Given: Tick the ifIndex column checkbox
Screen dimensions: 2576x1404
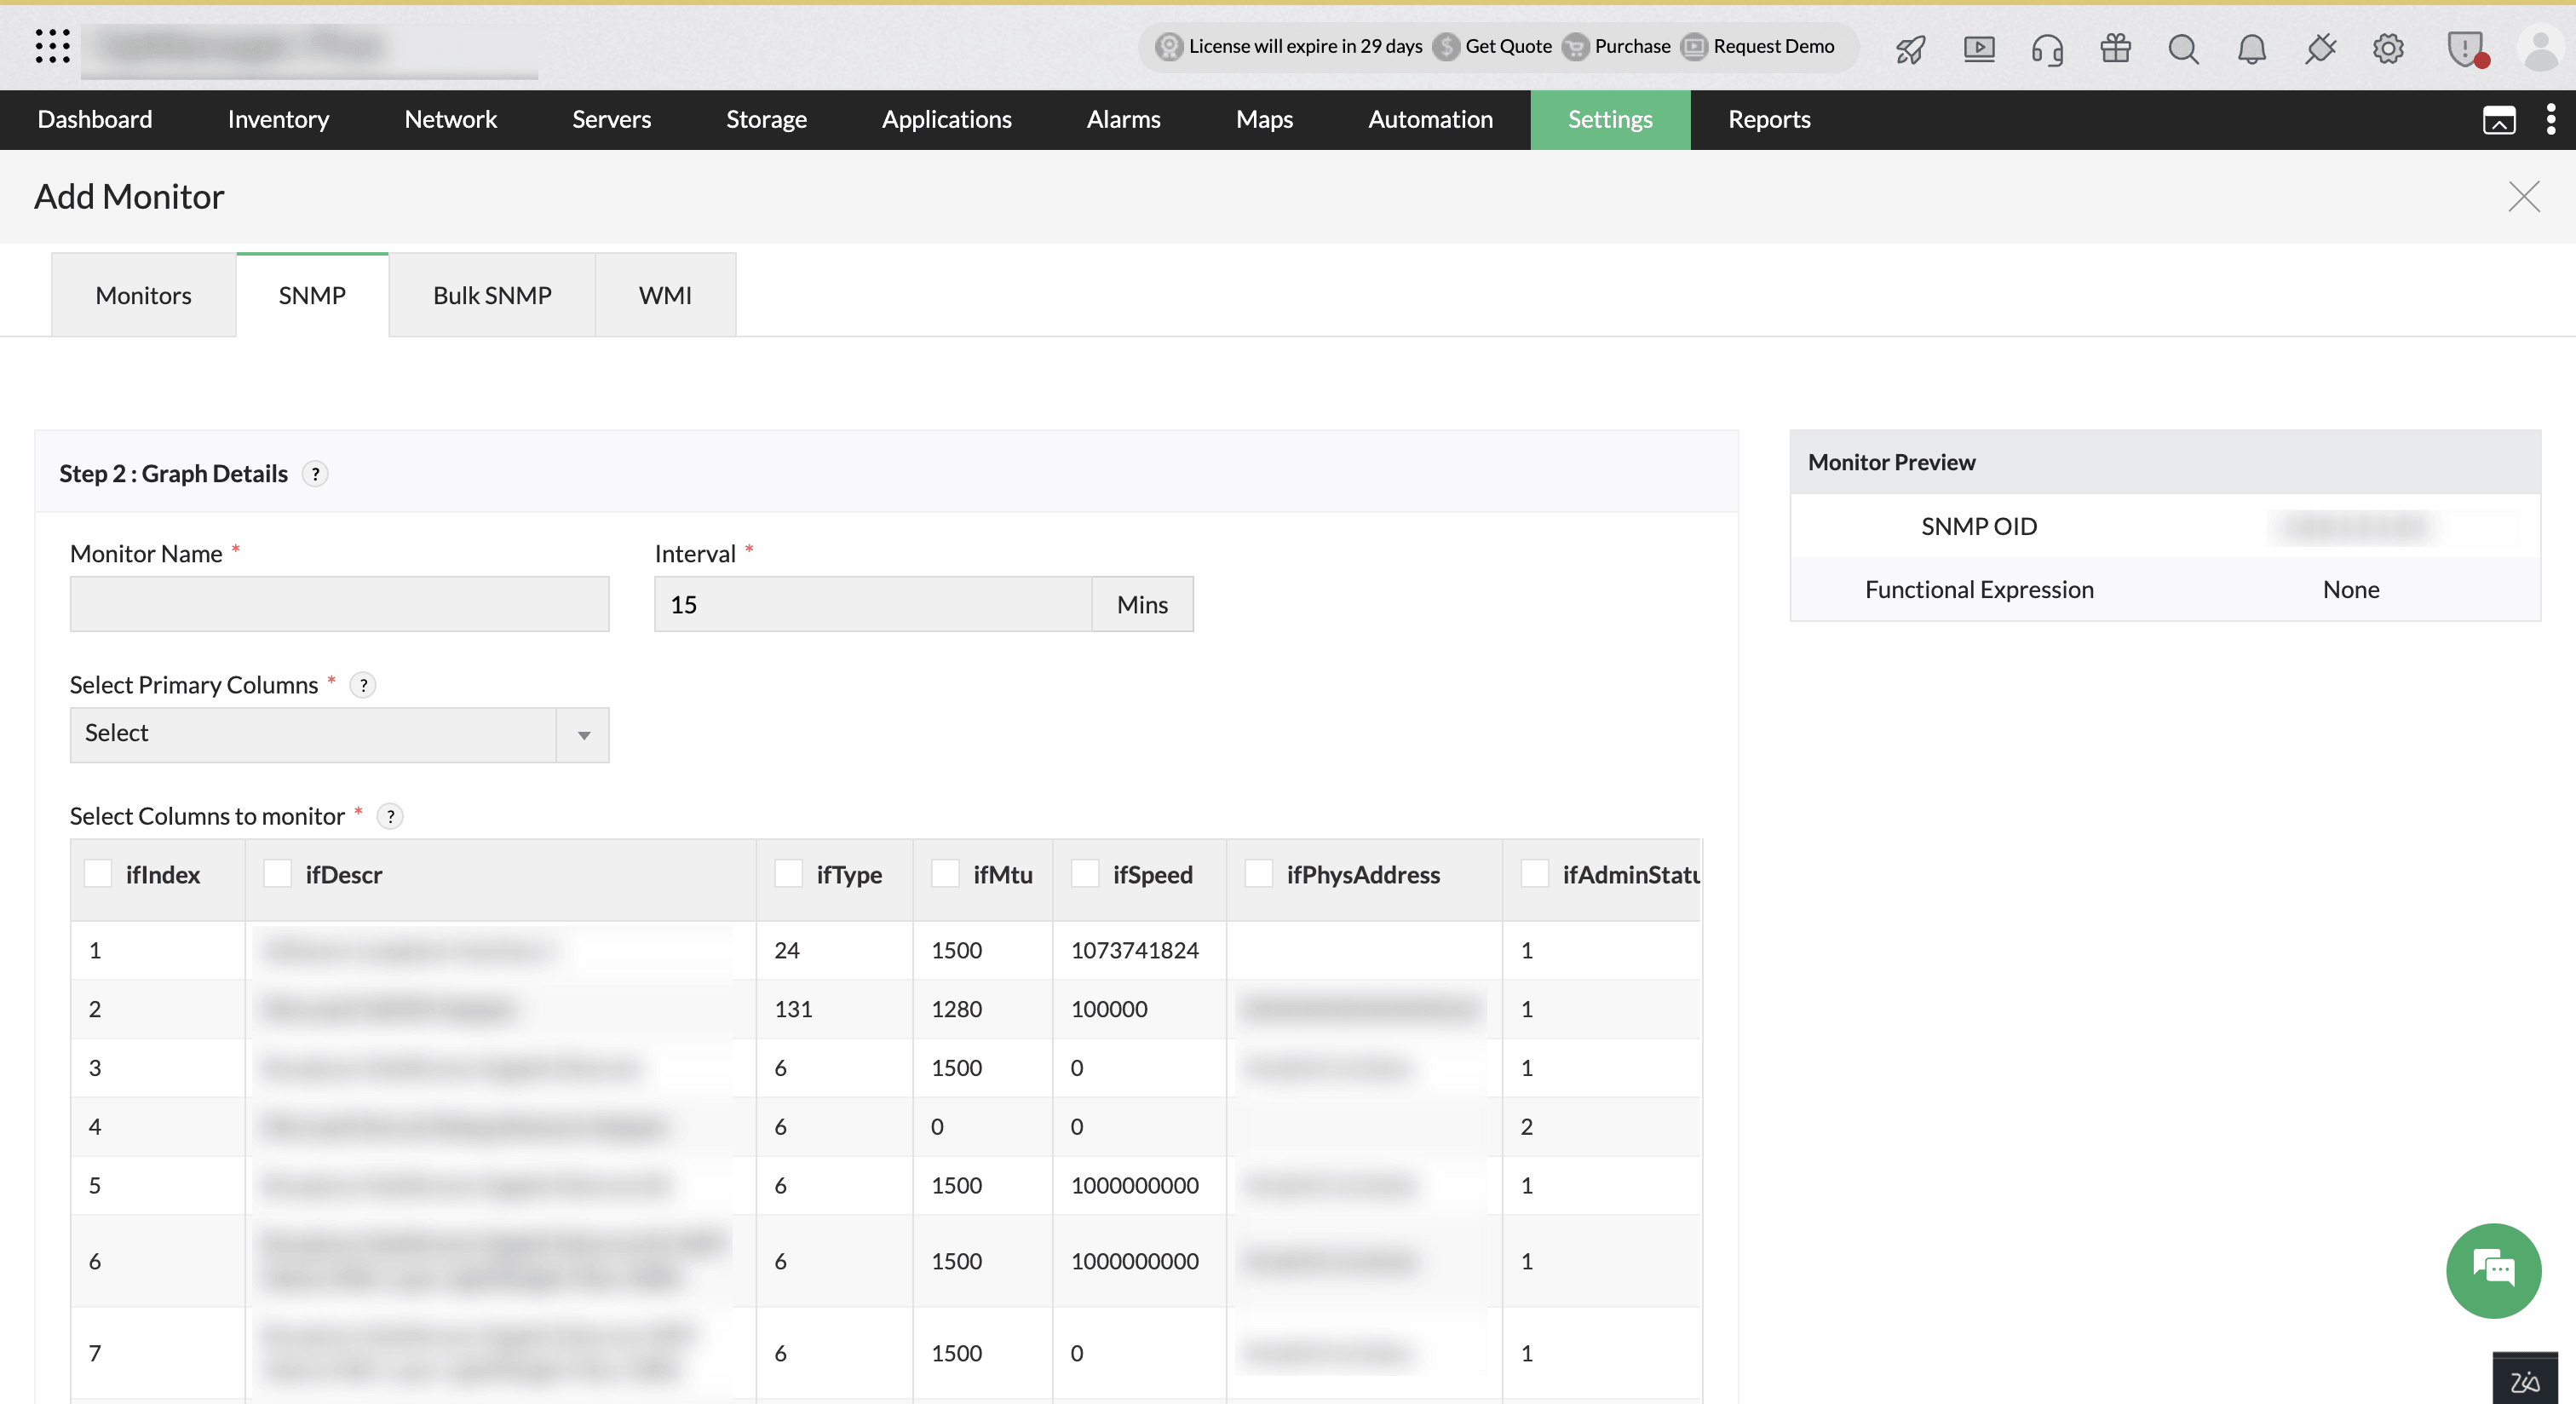Looking at the screenshot, I should pyautogui.click(x=98, y=873).
